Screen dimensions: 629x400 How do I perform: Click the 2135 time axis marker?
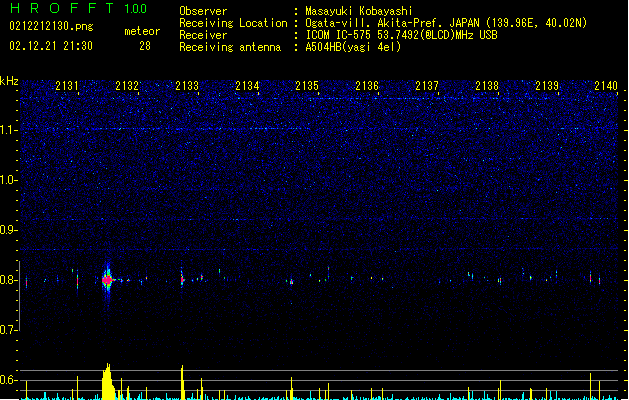[x=307, y=86]
